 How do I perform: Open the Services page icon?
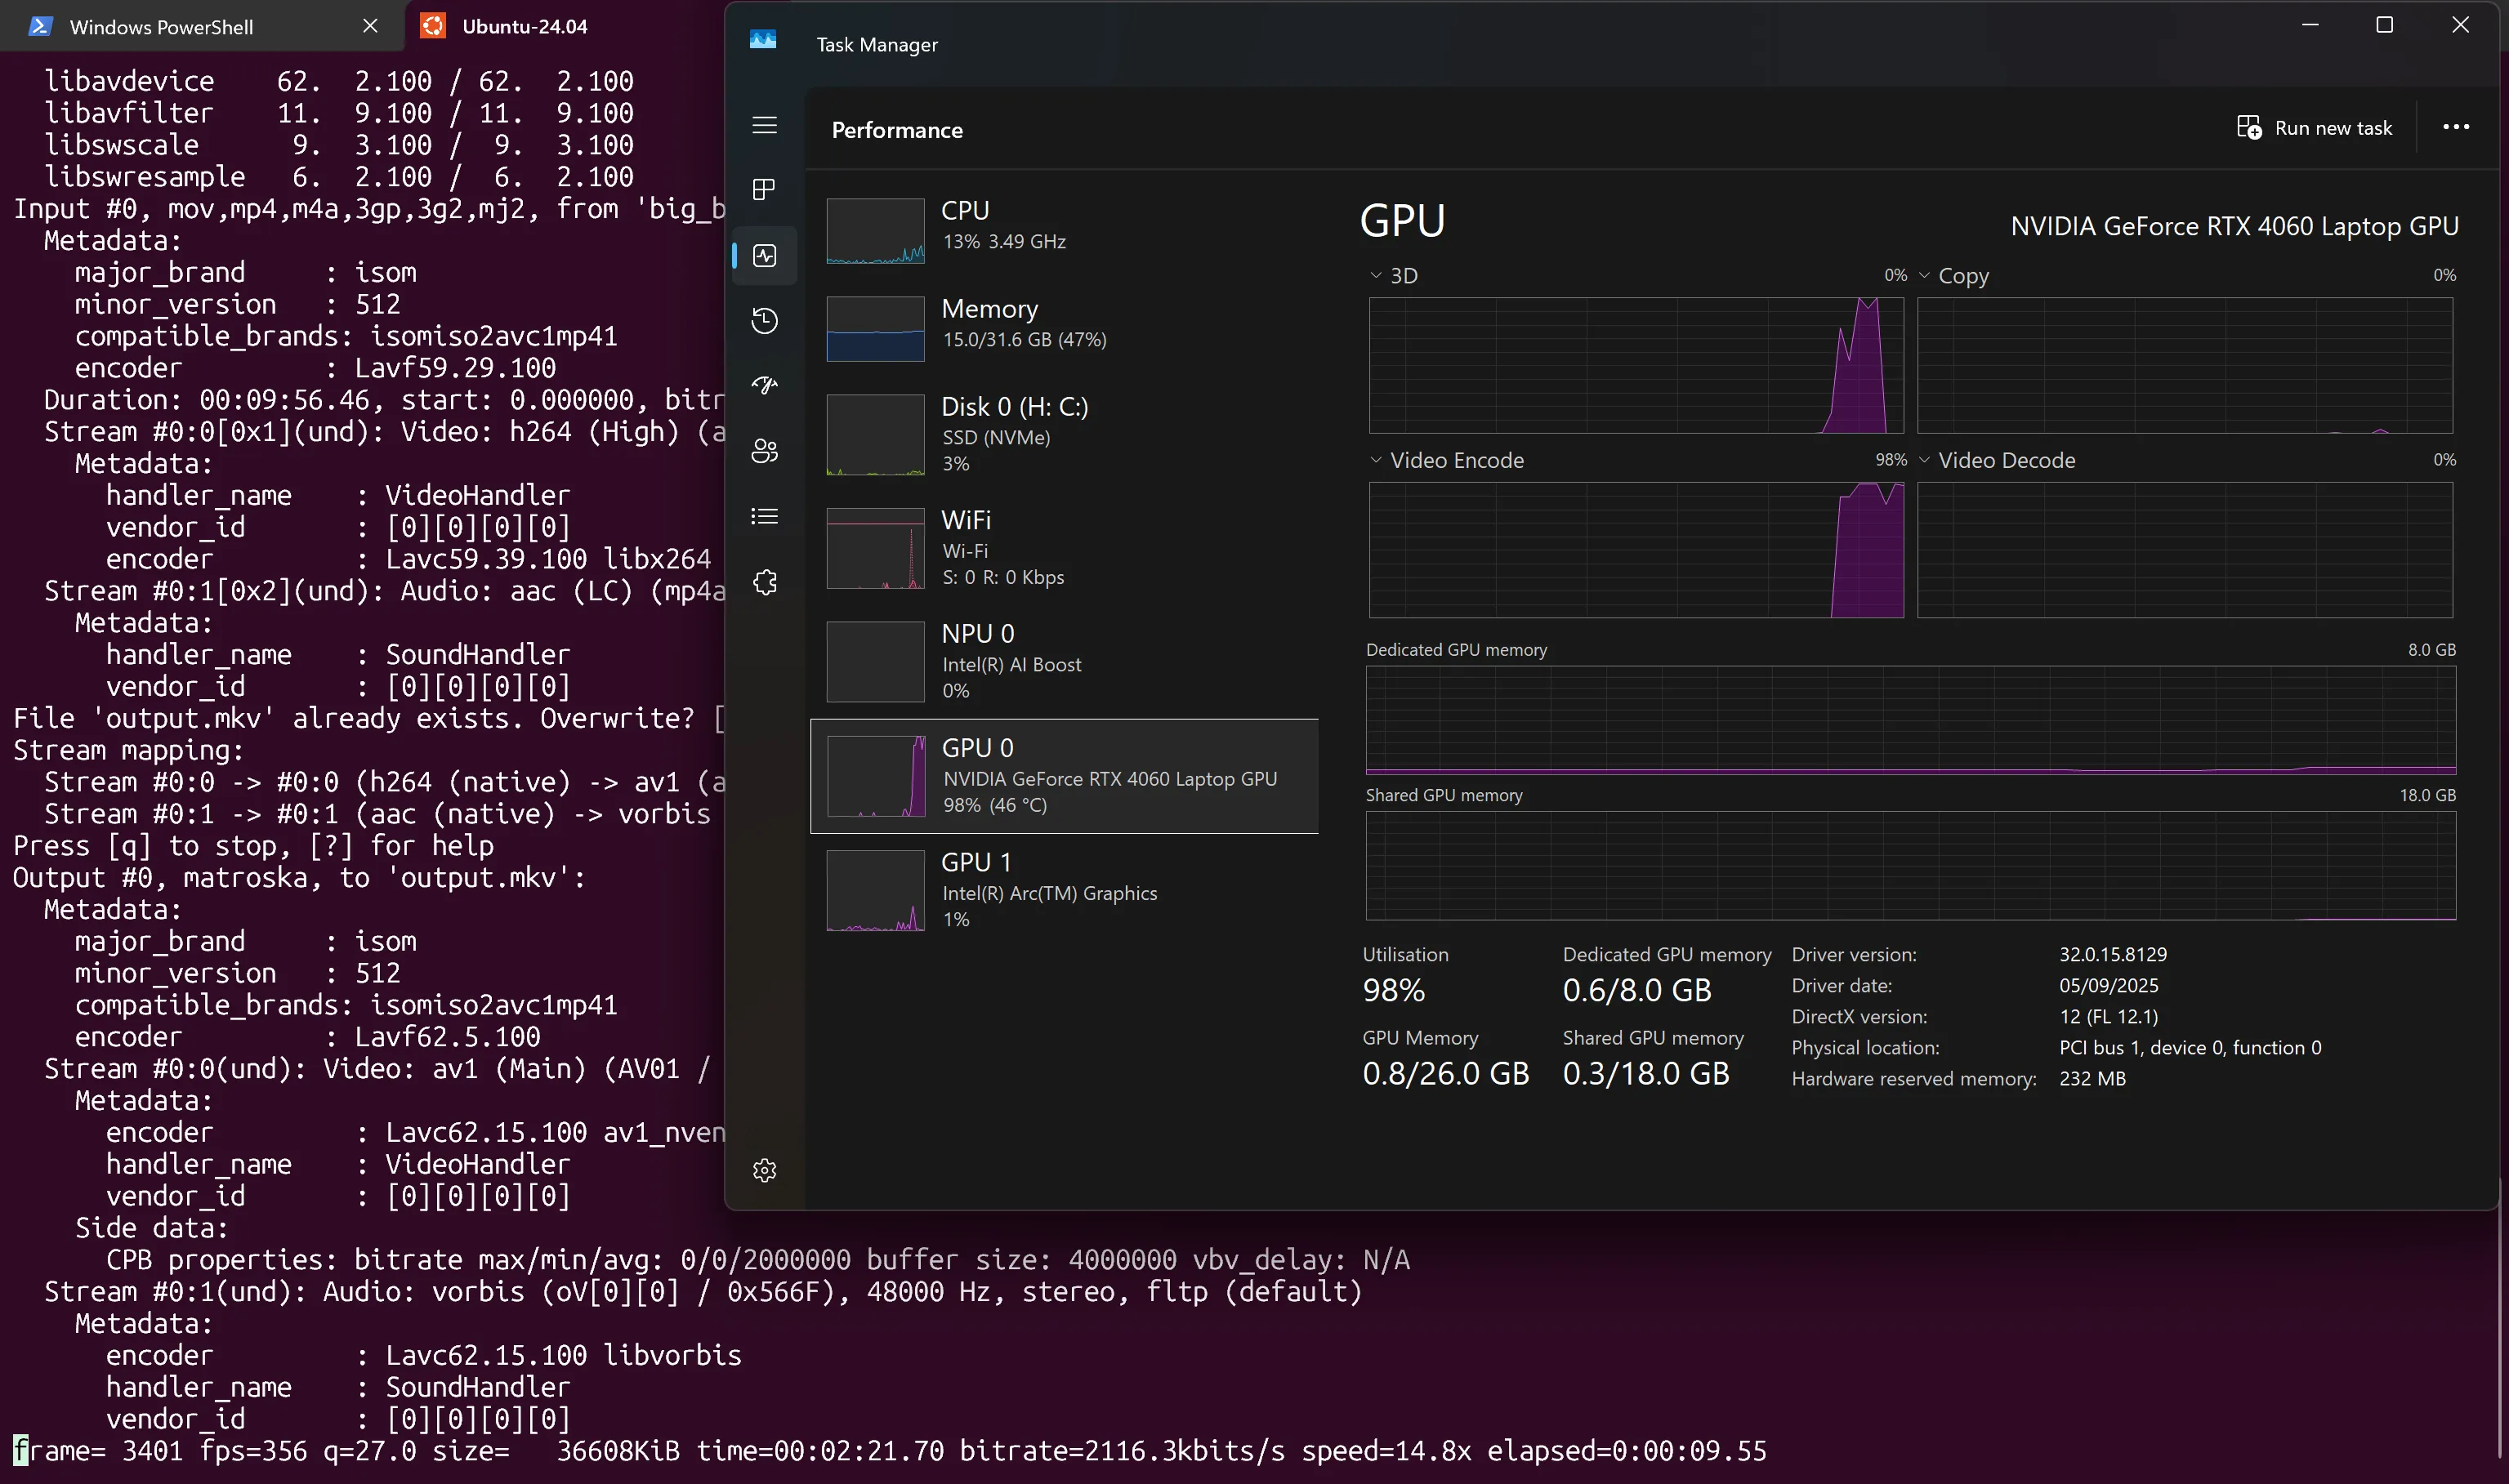764,581
